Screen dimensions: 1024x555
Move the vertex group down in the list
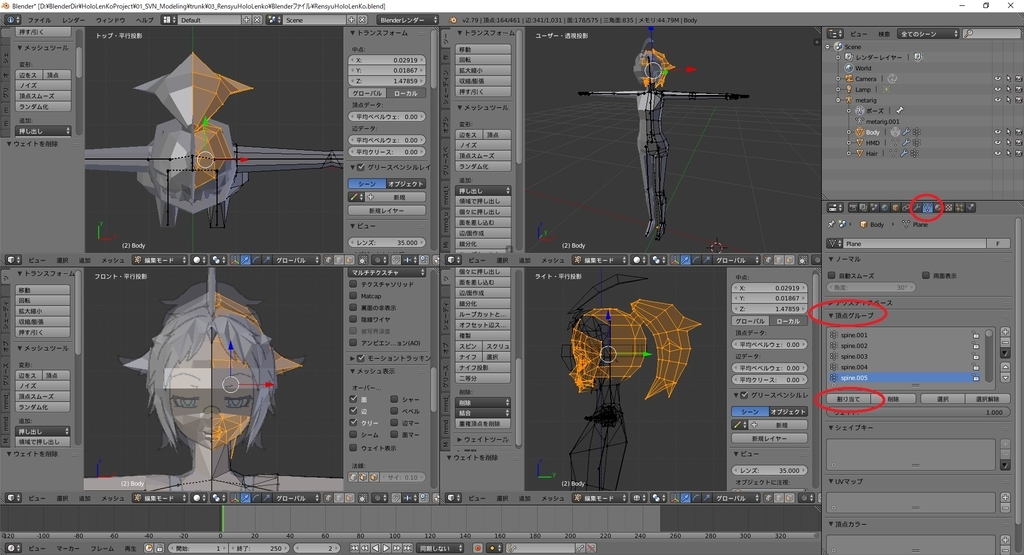(1006, 378)
